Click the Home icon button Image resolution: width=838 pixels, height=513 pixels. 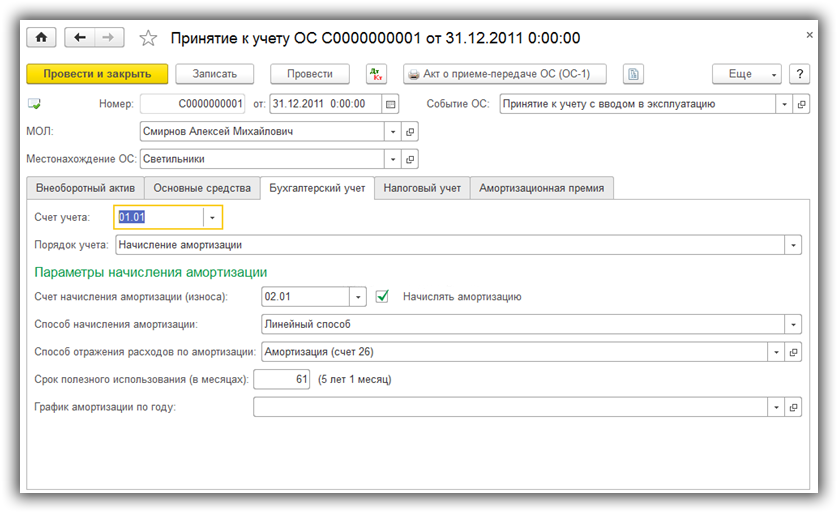point(41,38)
